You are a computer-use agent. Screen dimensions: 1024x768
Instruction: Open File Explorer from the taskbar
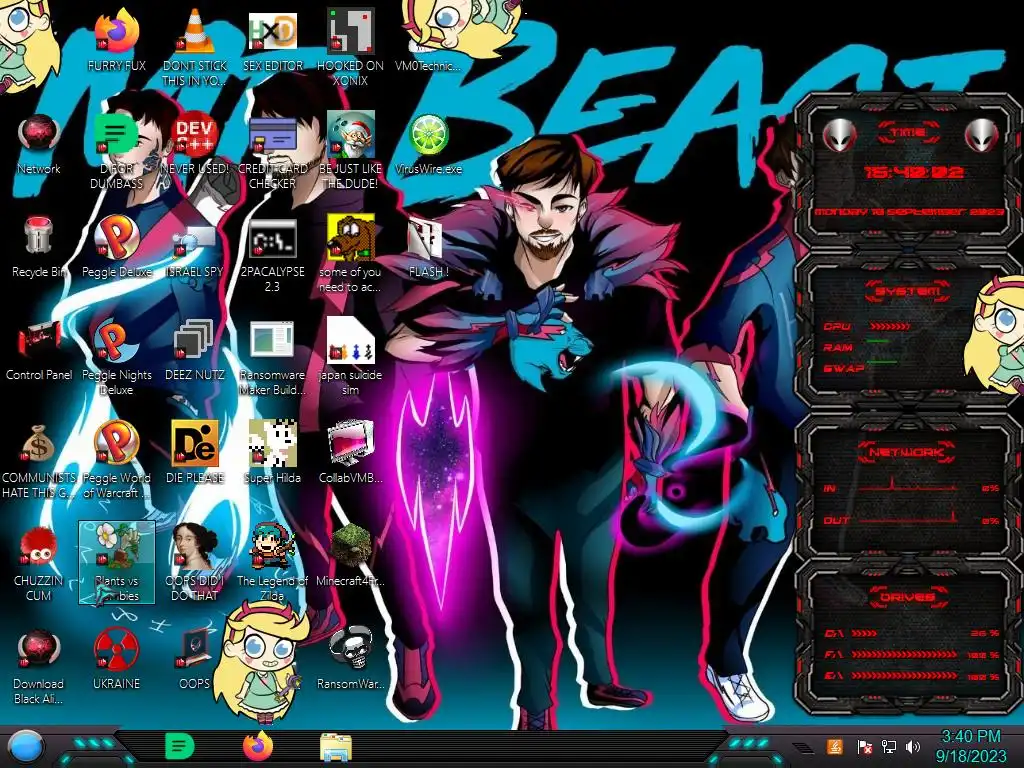click(336, 747)
